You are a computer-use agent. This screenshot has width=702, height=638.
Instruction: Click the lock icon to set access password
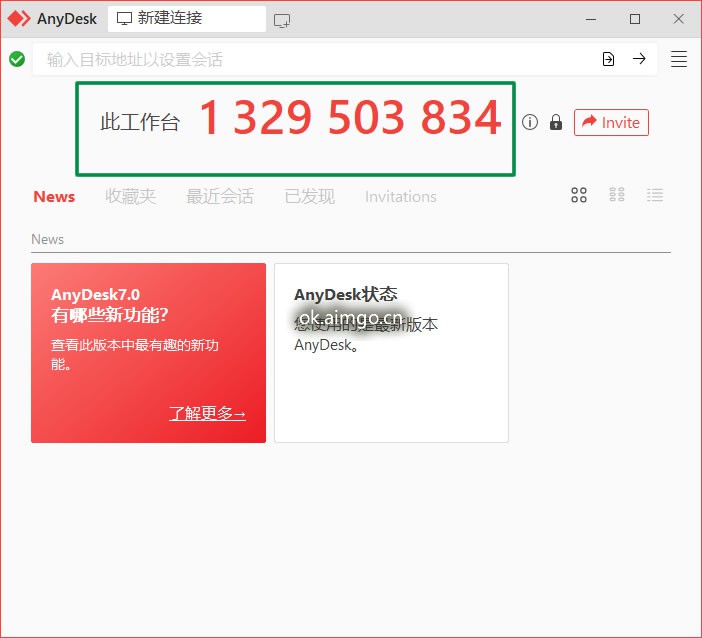click(556, 122)
